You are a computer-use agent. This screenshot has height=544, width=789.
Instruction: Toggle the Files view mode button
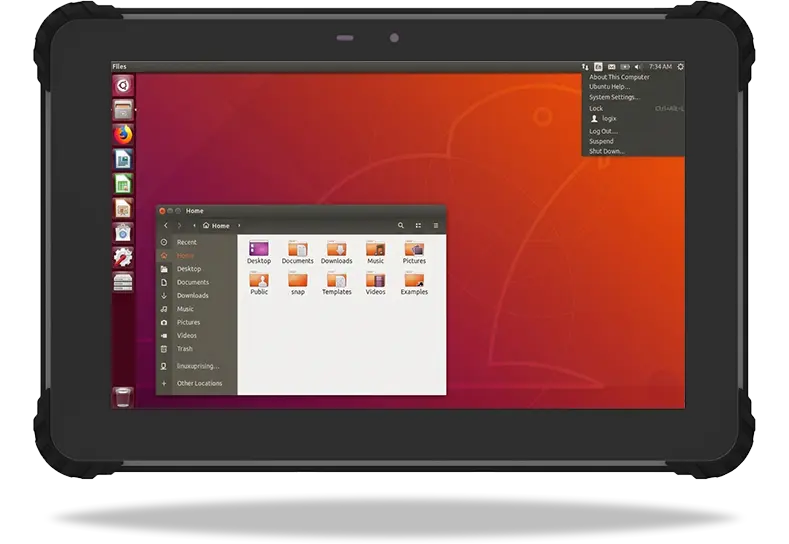point(418,226)
